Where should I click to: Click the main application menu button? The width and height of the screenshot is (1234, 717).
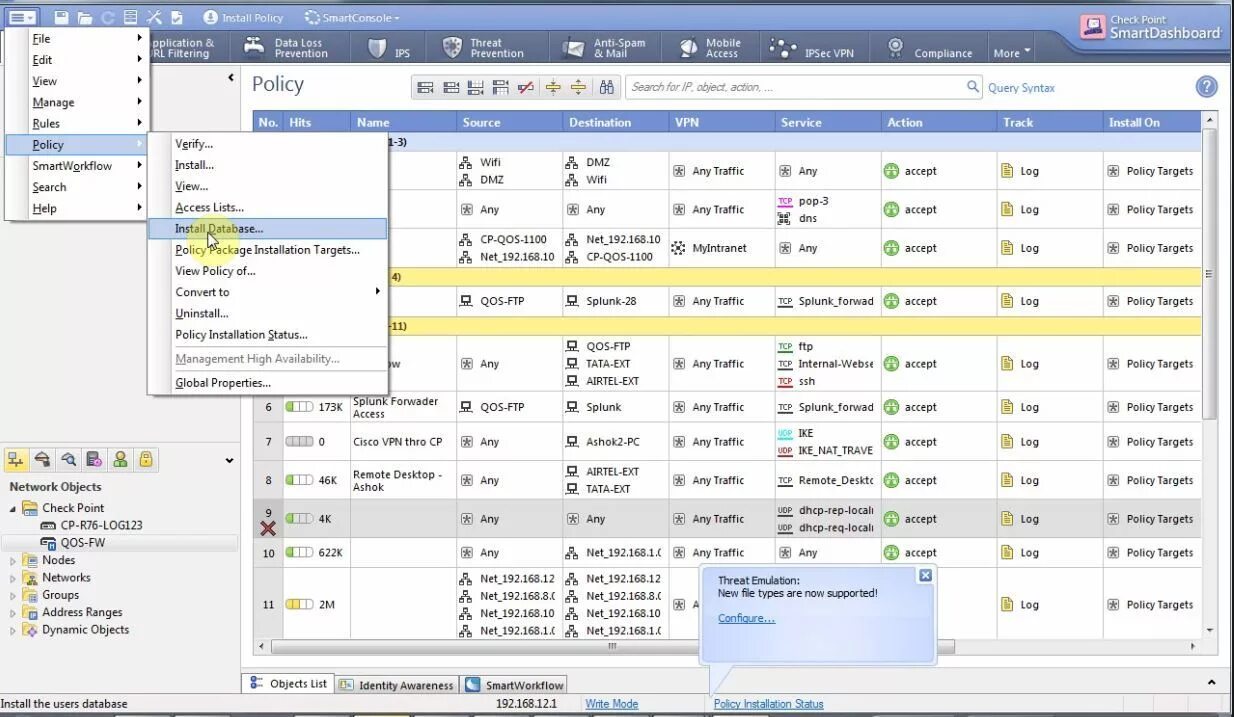click(x=22, y=17)
